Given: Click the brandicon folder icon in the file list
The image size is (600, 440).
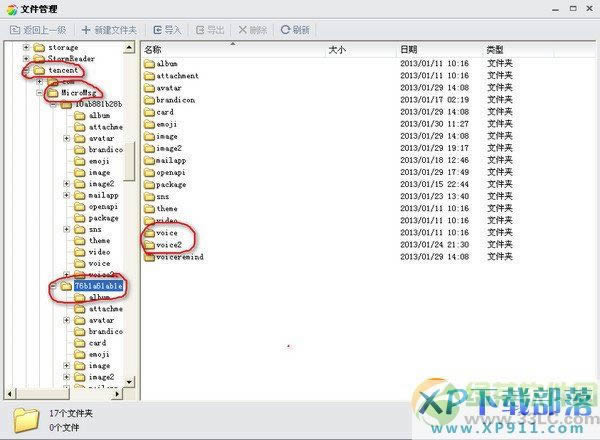Looking at the screenshot, I should pyautogui.click(x=149, y=100).
